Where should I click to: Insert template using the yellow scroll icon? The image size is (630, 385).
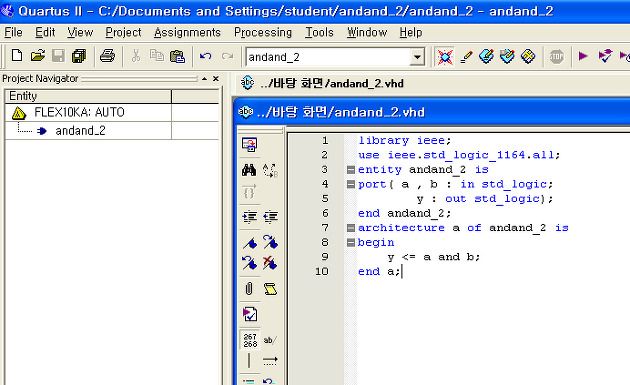pos(270,289)
